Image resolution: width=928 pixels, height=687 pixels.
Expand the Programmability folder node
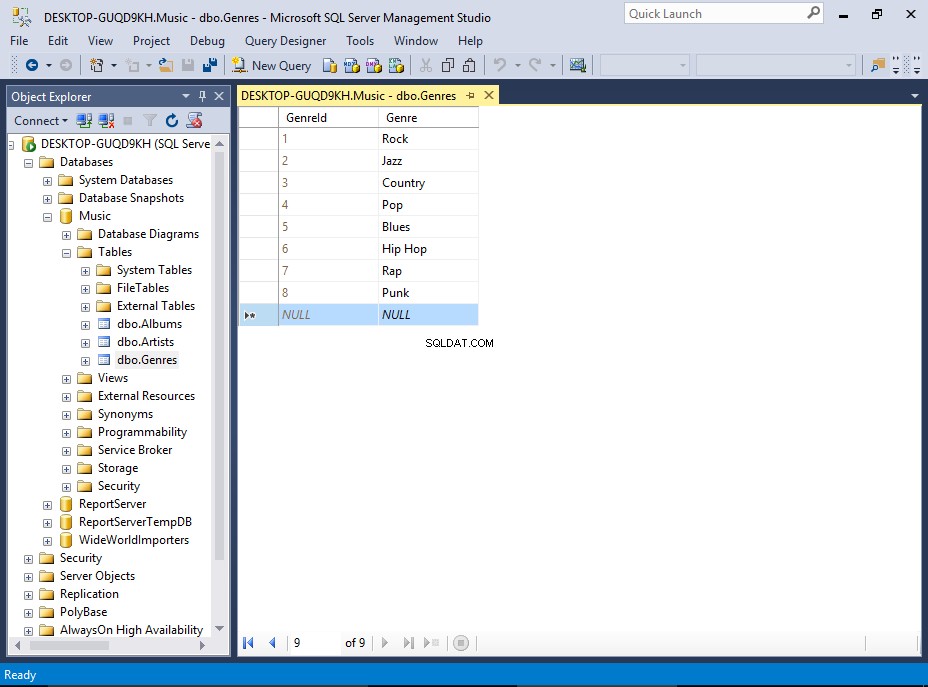coord(66,433)
